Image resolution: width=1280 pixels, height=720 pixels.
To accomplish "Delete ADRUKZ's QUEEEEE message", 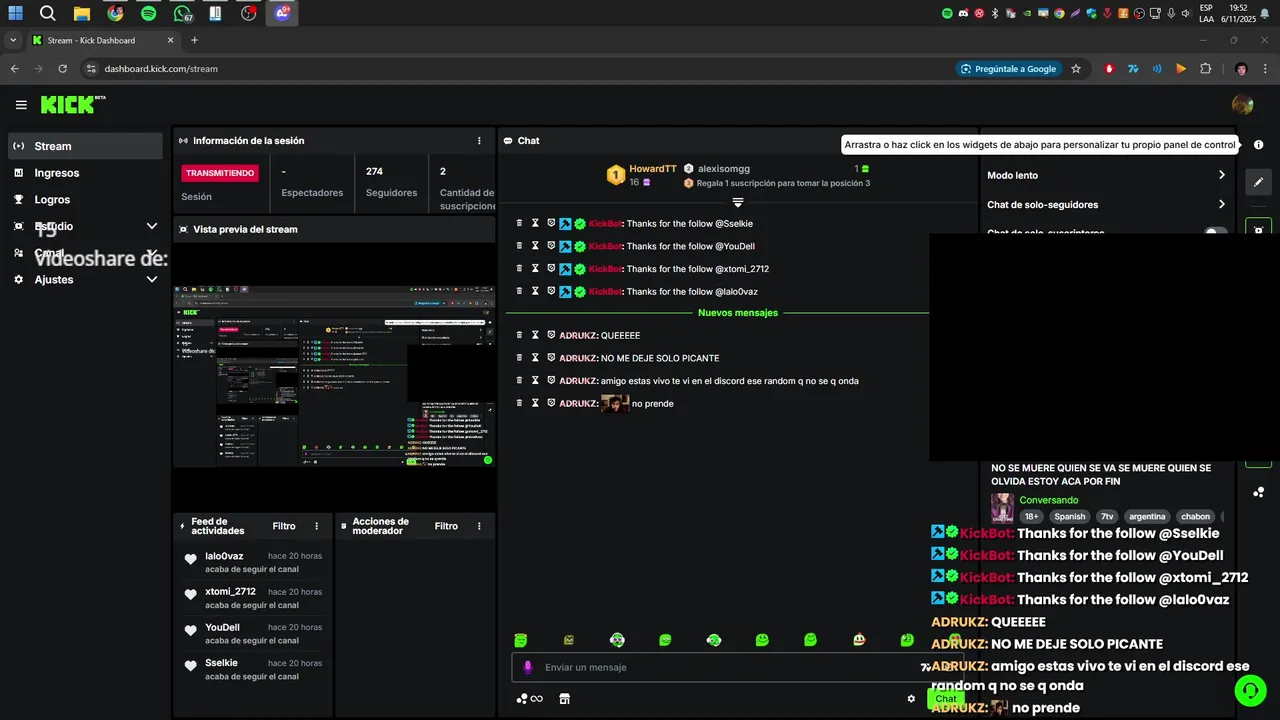I will (x=519, y=335).
